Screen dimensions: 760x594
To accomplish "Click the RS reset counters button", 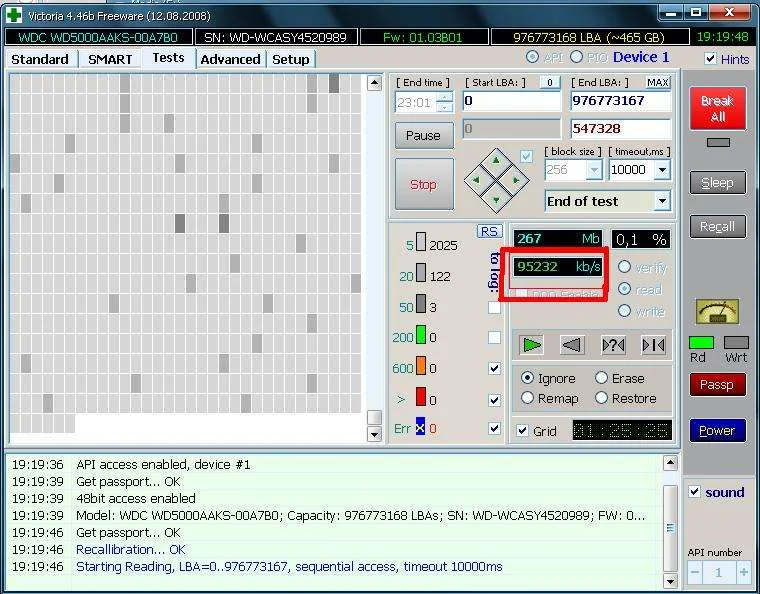I will click(x=490, y=232).
